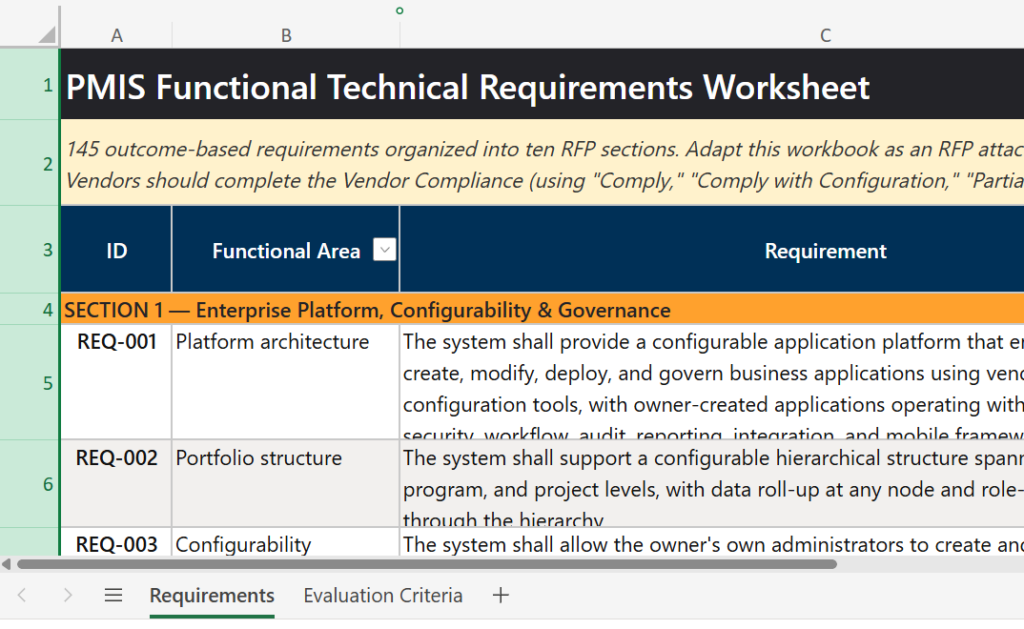The image size is (1024, 629).
Task: Select cell REQ-003
Action: [116, 542]
